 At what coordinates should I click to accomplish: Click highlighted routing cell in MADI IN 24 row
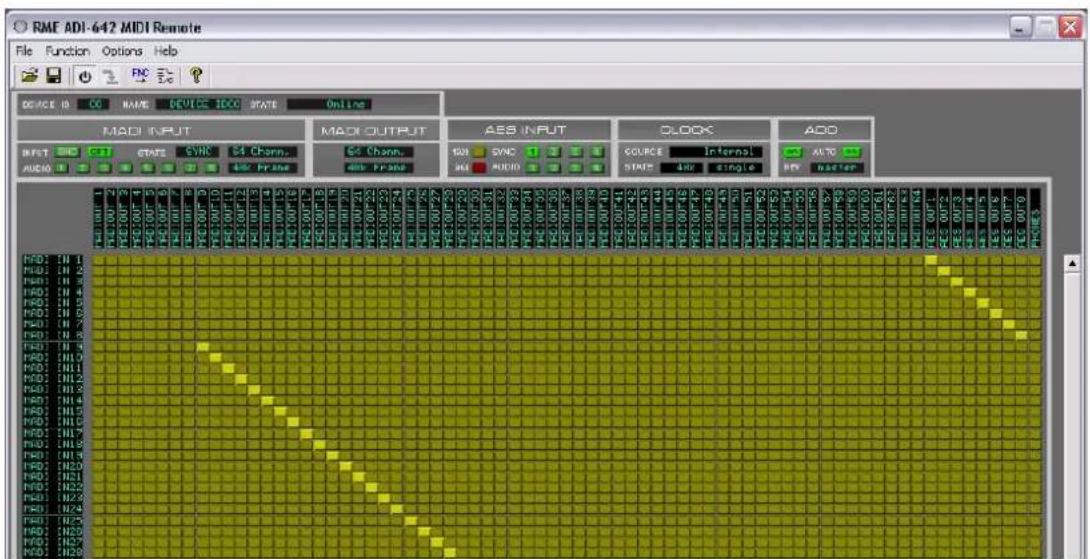[397, 509]
